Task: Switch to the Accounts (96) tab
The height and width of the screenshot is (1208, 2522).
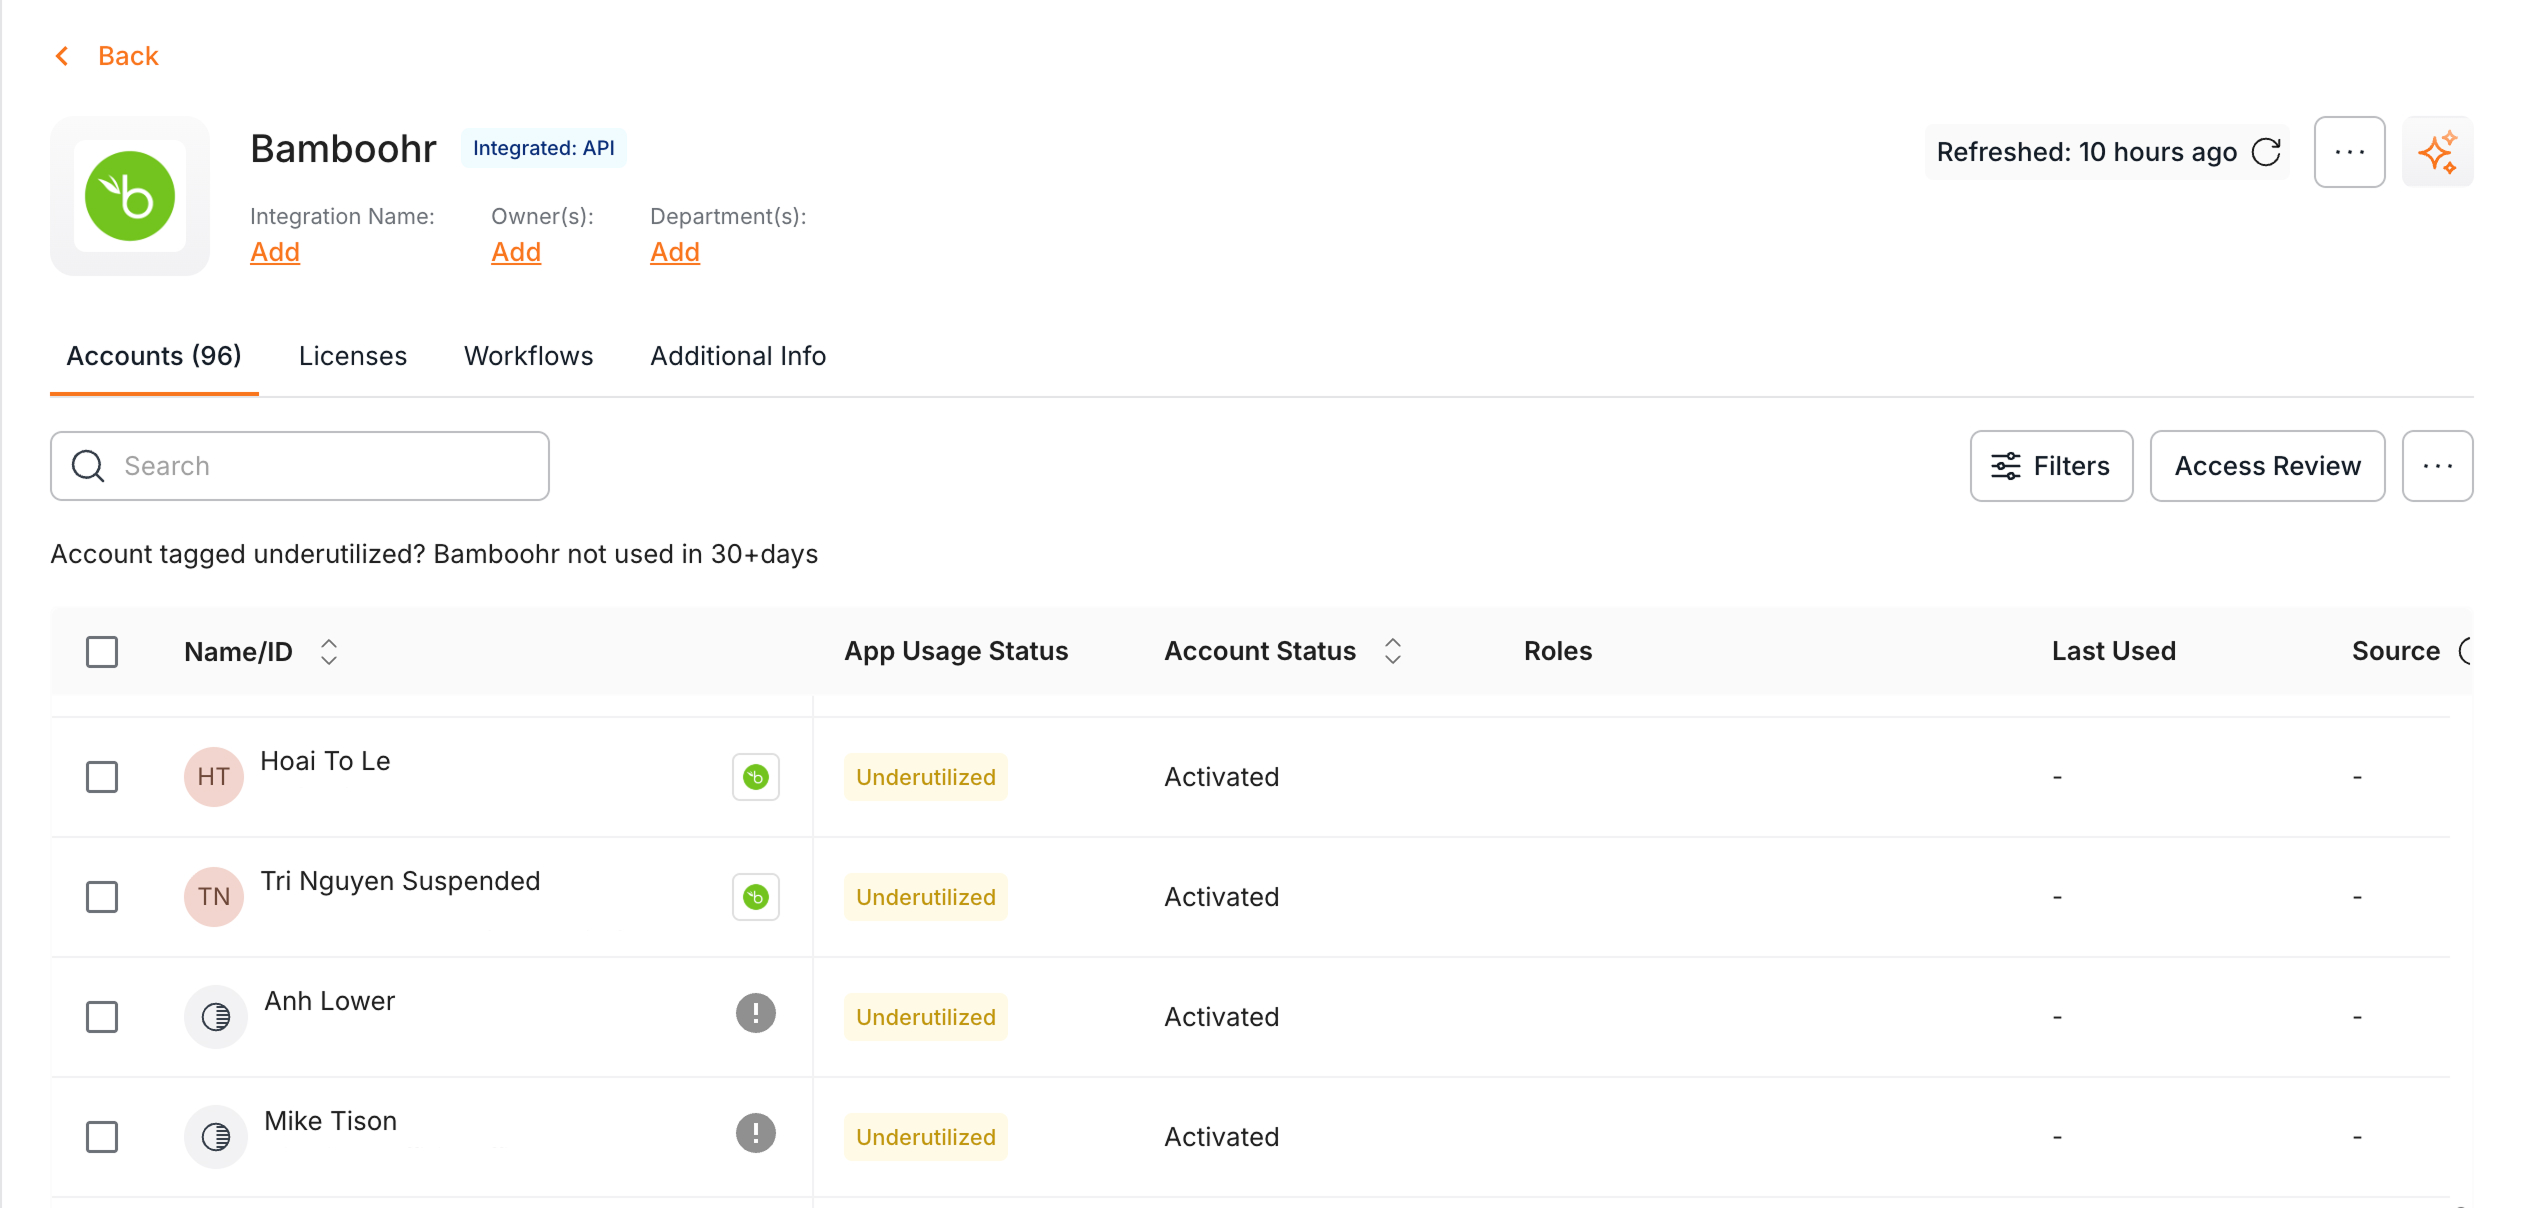Action: point(154,356)
